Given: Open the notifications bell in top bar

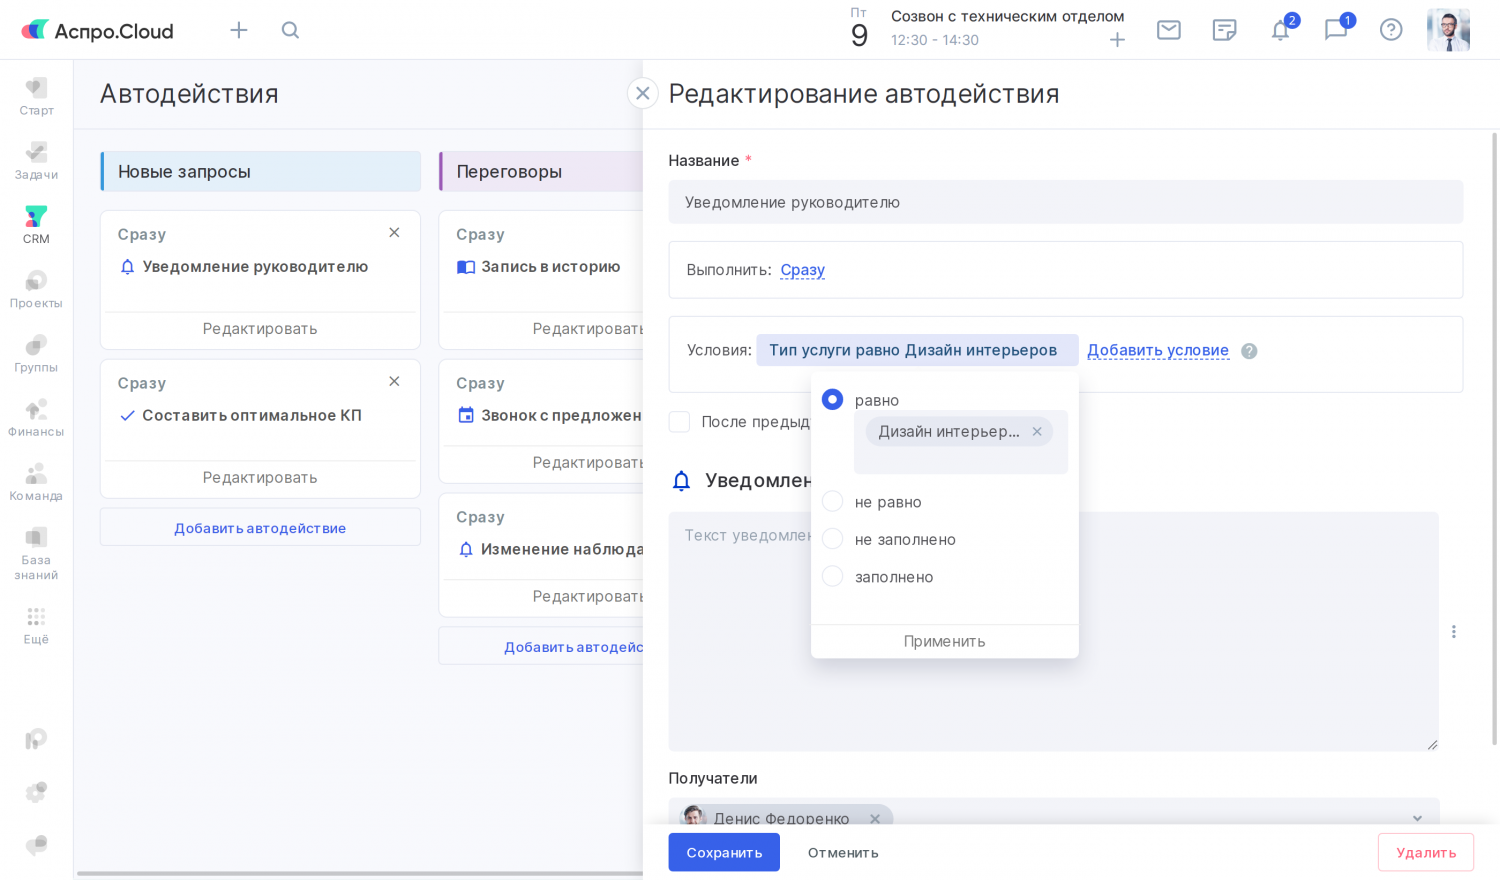Looking at the screenshot, I should pyautogui.click(x=1280, y=30).
